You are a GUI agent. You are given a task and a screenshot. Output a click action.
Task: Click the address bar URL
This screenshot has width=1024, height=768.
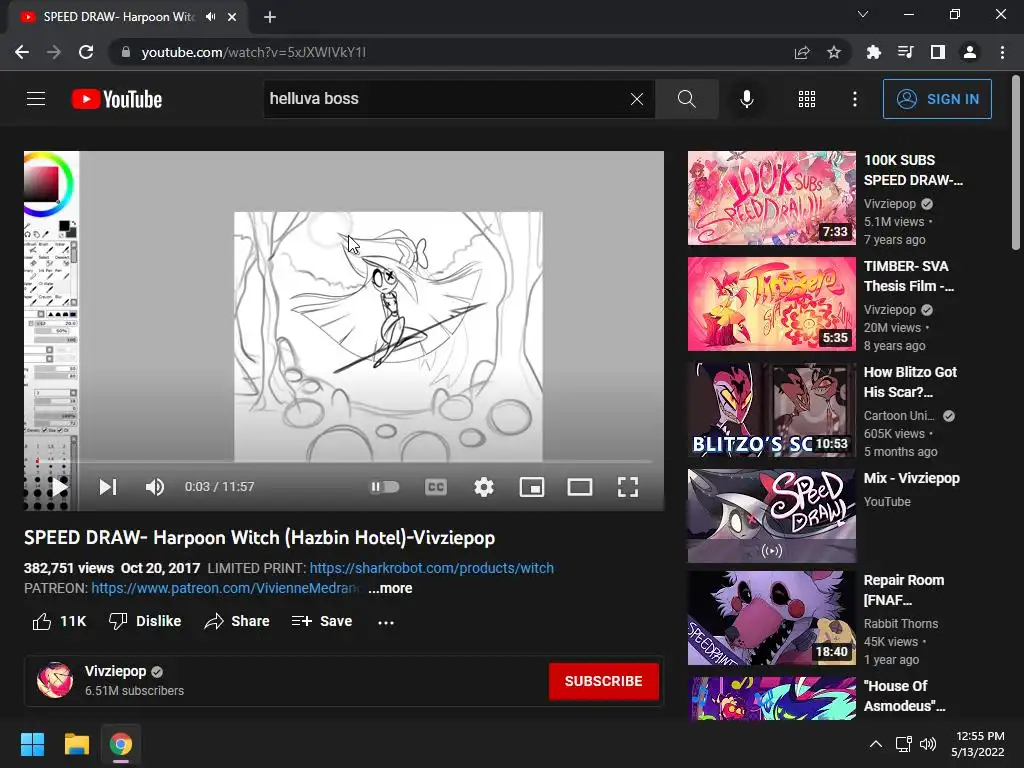pos(253,52)
